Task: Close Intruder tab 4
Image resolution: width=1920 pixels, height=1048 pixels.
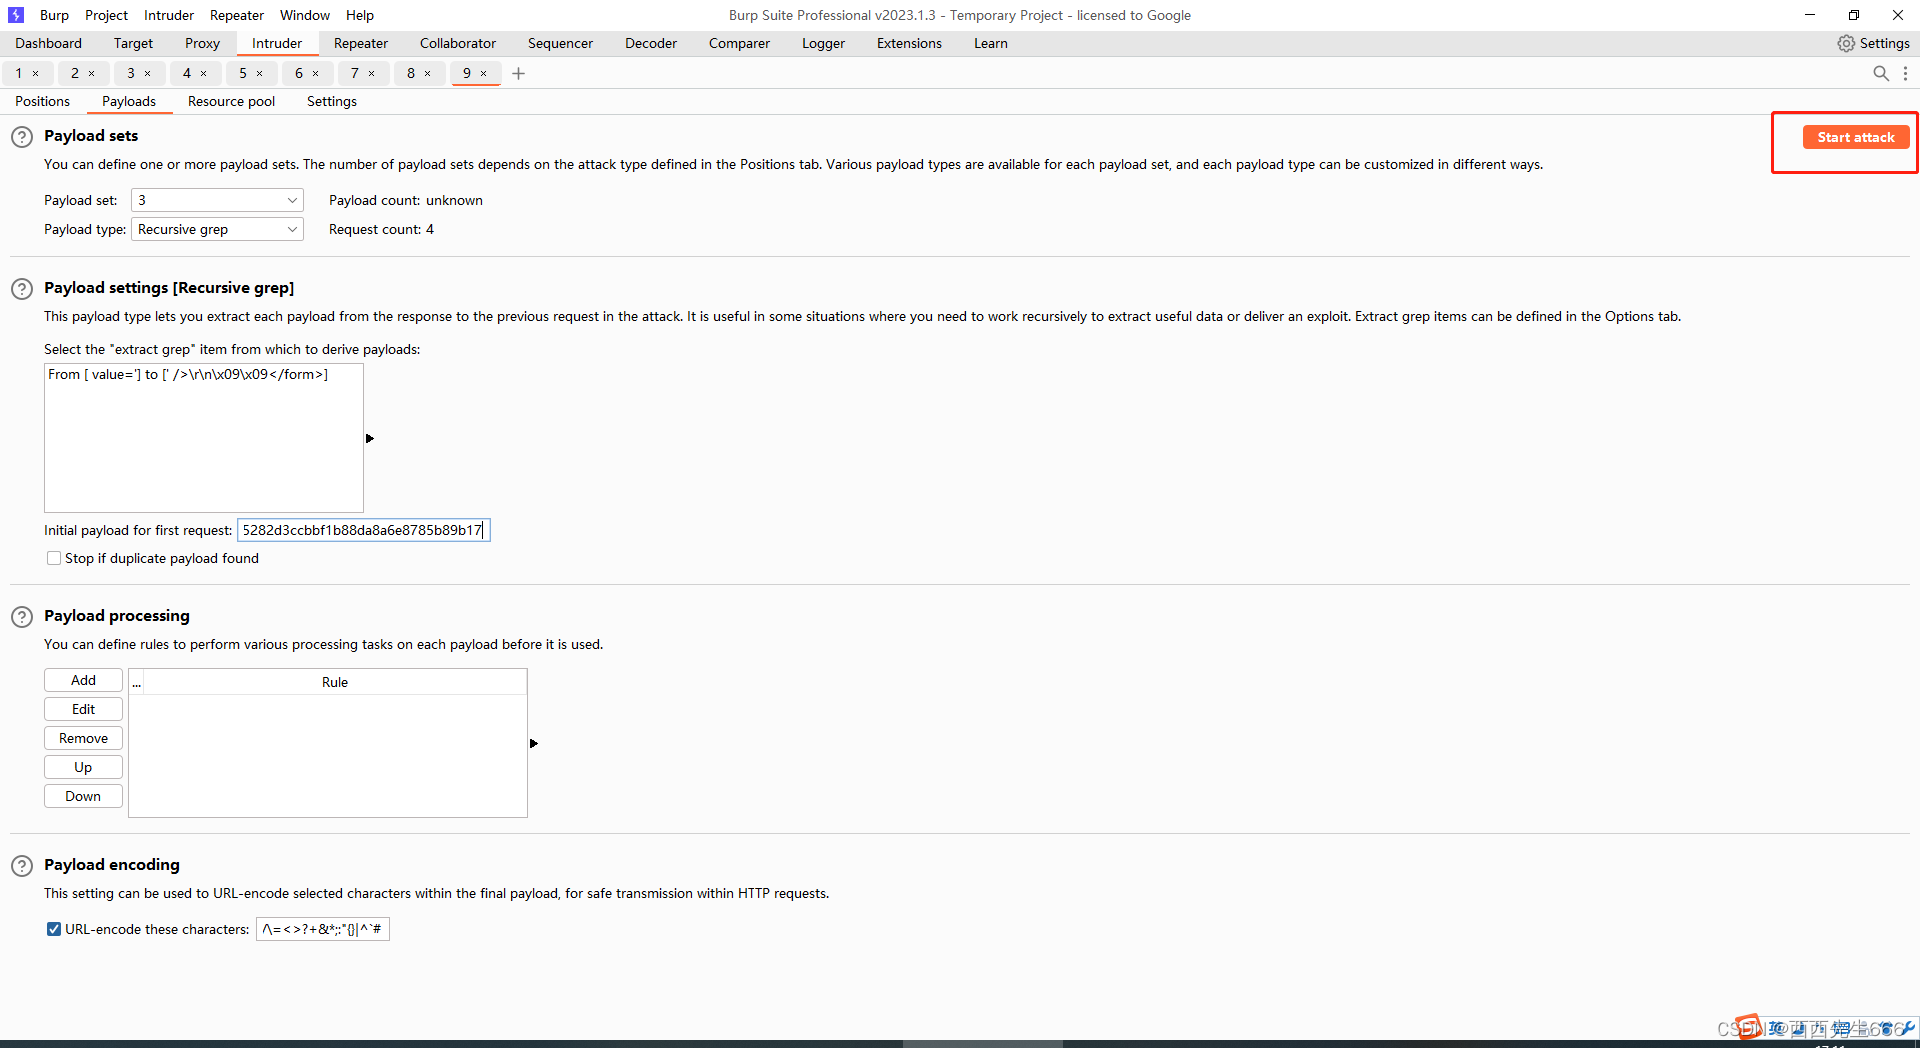Action: point(203,73)
